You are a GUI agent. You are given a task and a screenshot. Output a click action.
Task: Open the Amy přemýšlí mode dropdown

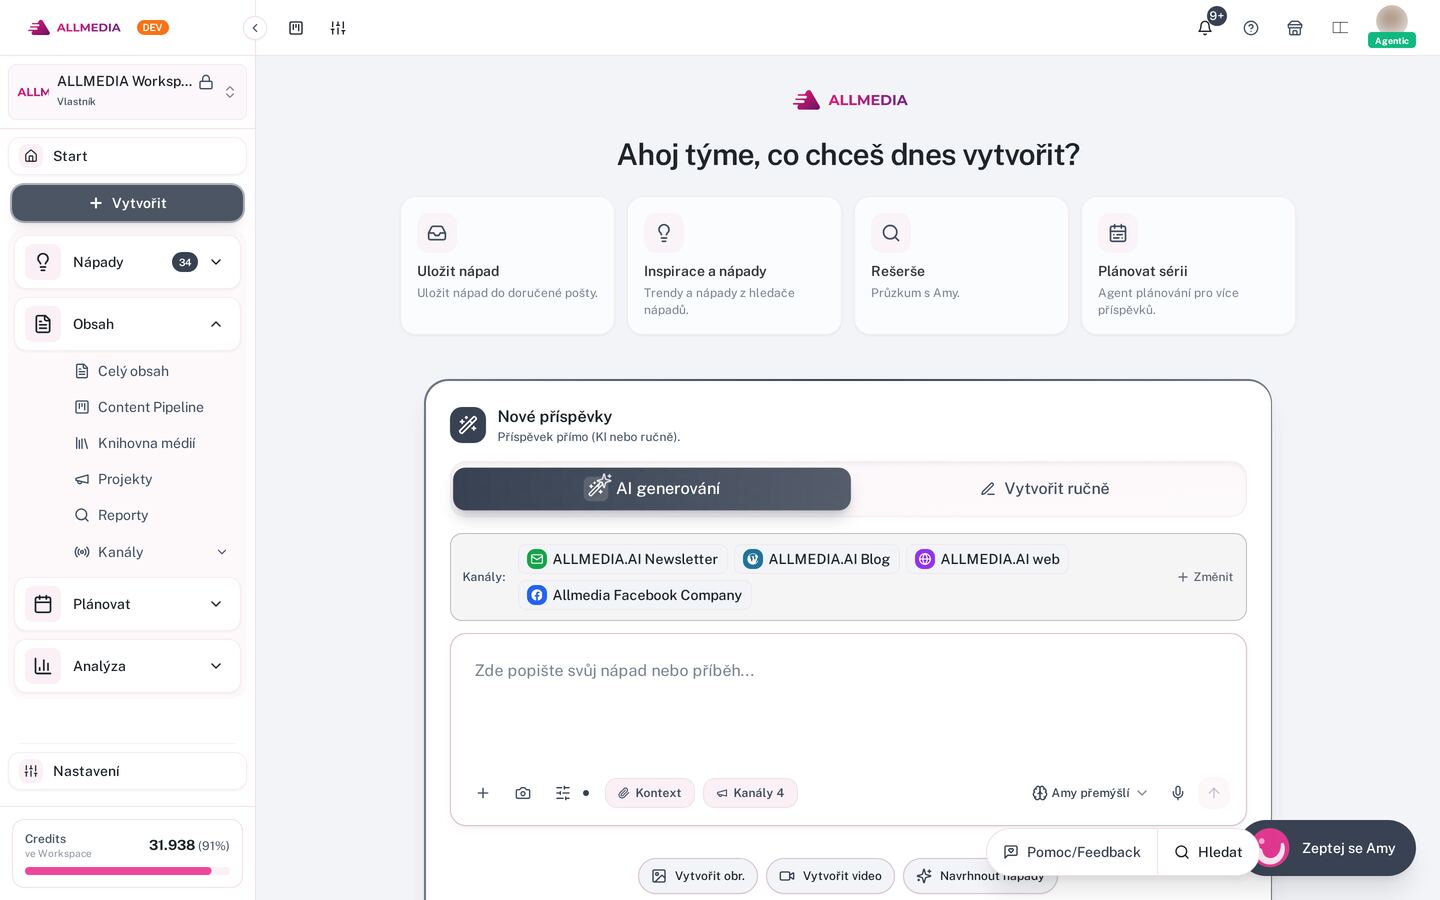[x=1090, y=793]
